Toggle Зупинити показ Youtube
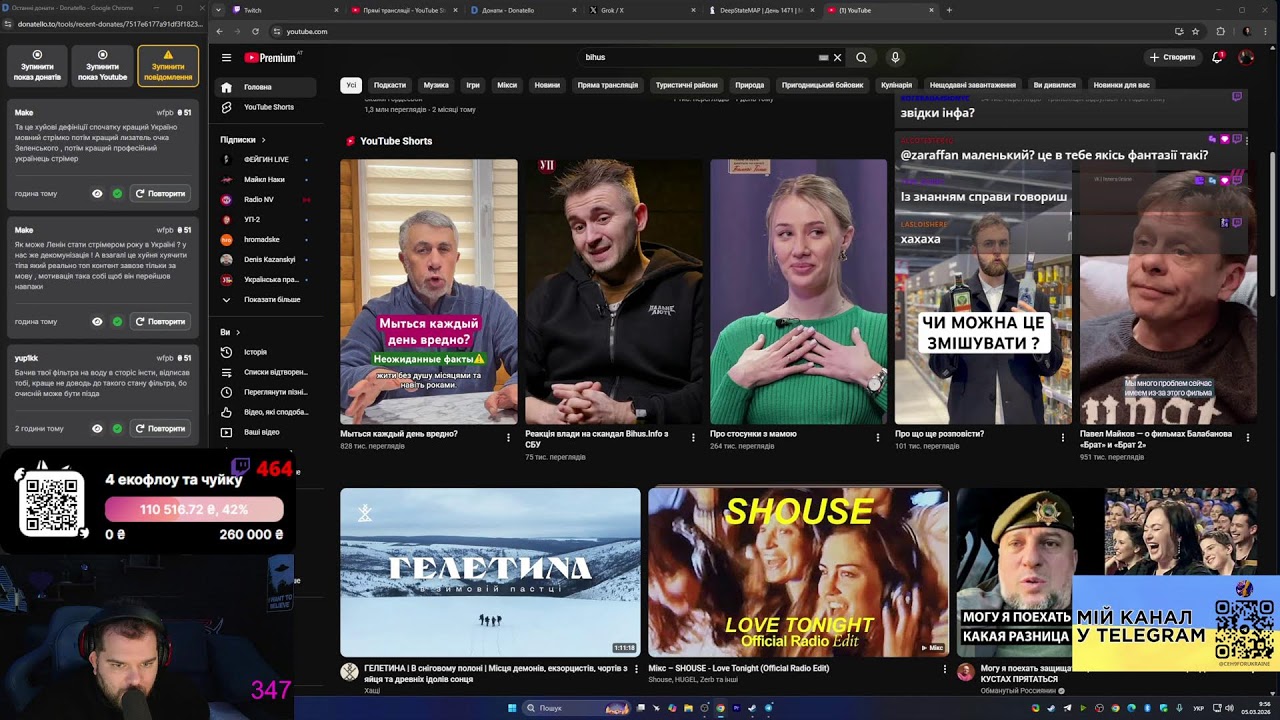1280x720 pixels. click(102, 65)
